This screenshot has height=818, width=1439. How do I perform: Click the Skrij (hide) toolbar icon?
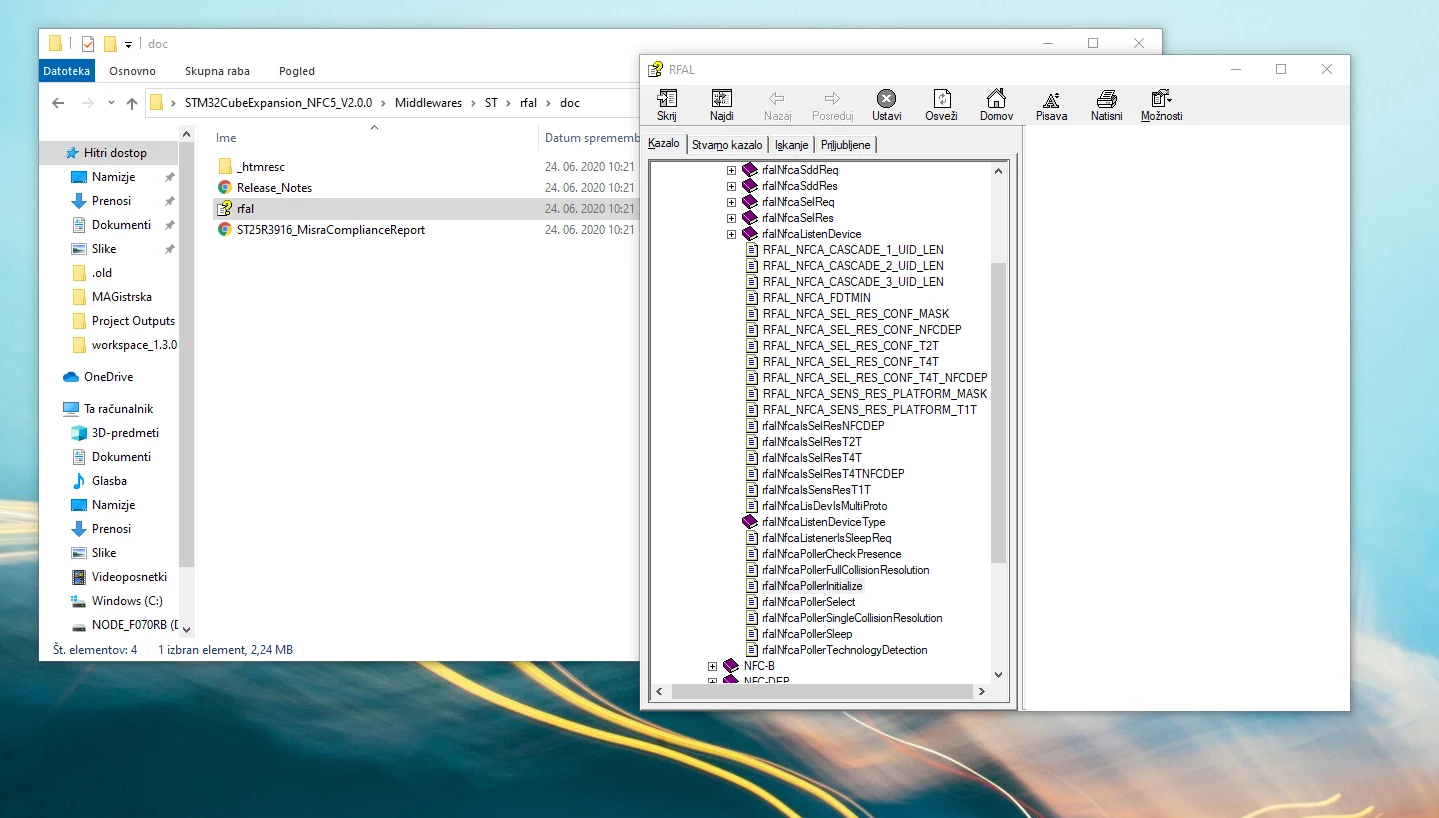[x=667, y=98]
